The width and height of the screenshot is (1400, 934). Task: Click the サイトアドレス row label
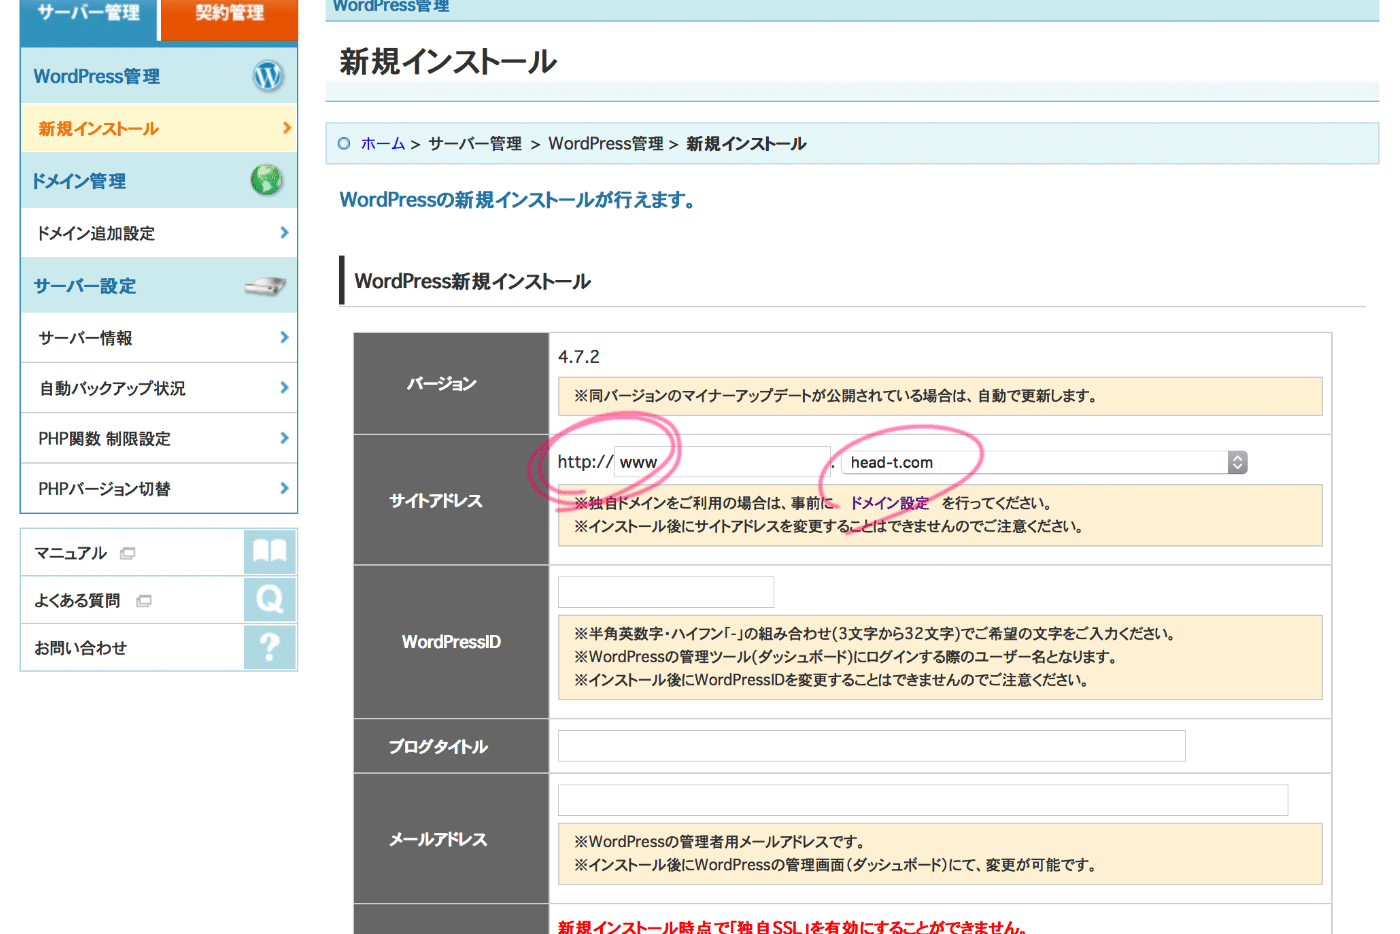(x=436, y=501)
